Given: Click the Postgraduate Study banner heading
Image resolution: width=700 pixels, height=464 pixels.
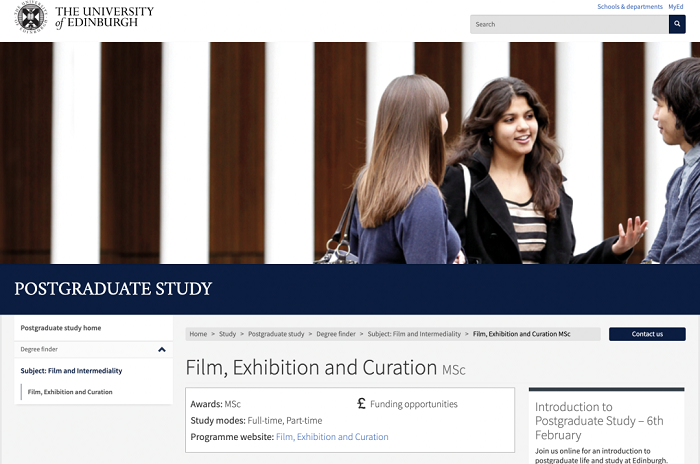Looking at the screenshot, I should pos(113,288).
